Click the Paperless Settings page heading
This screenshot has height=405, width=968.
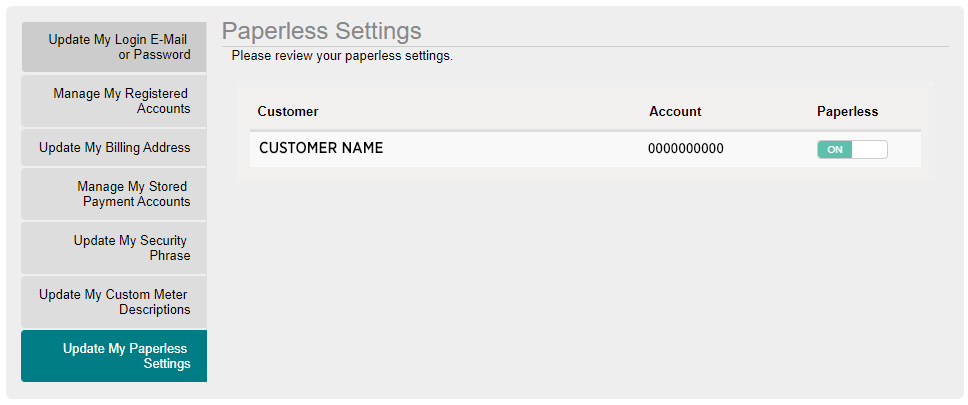pos(321,31)
